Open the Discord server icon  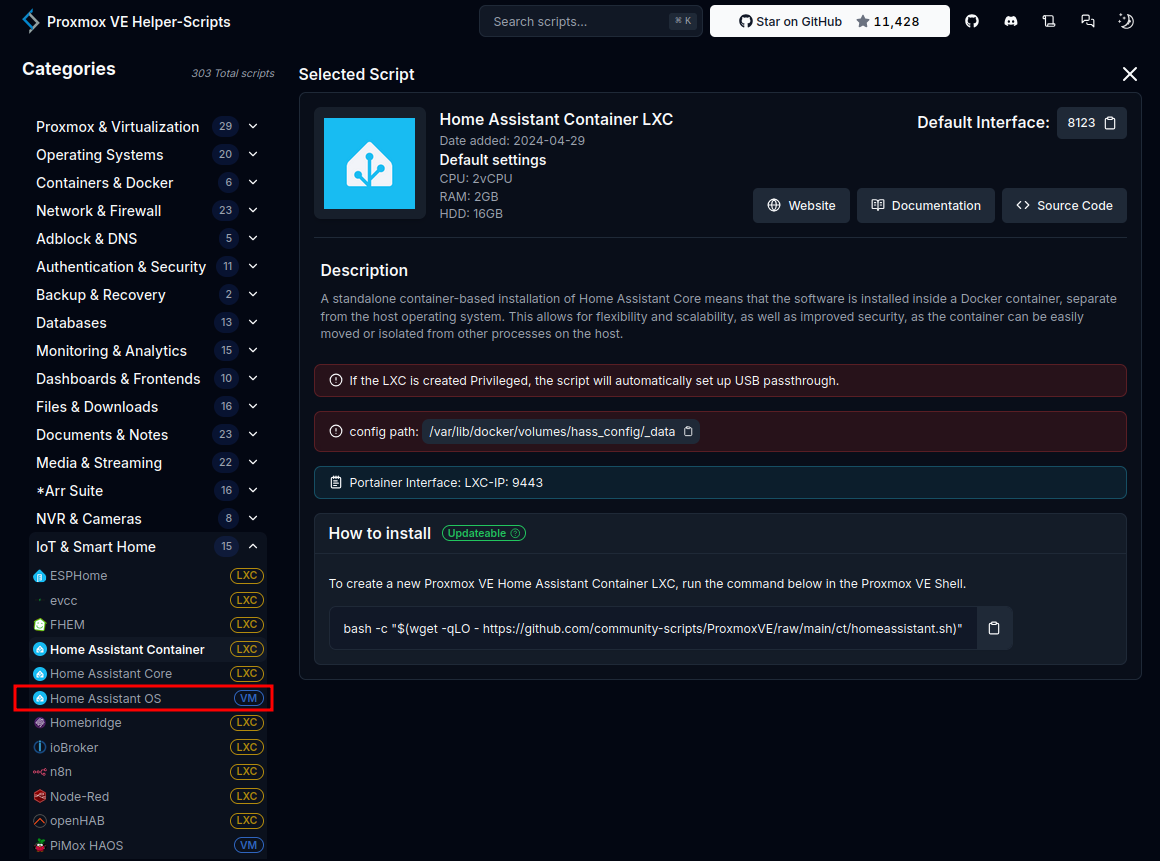[x=1011, y=21]
